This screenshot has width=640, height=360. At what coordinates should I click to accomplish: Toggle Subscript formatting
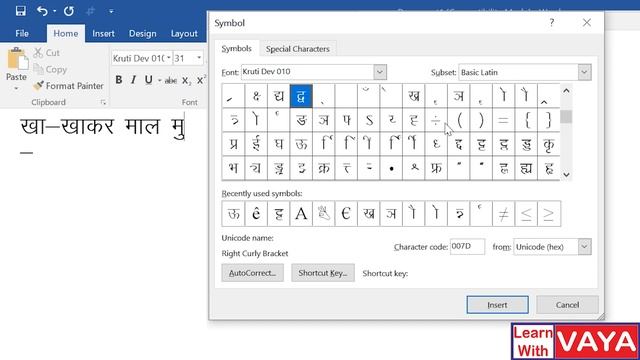click(187, 80)
